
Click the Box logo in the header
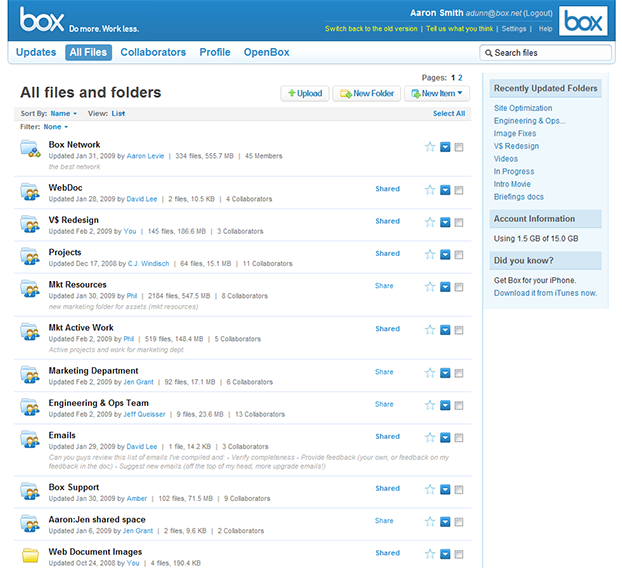[42, 19]
